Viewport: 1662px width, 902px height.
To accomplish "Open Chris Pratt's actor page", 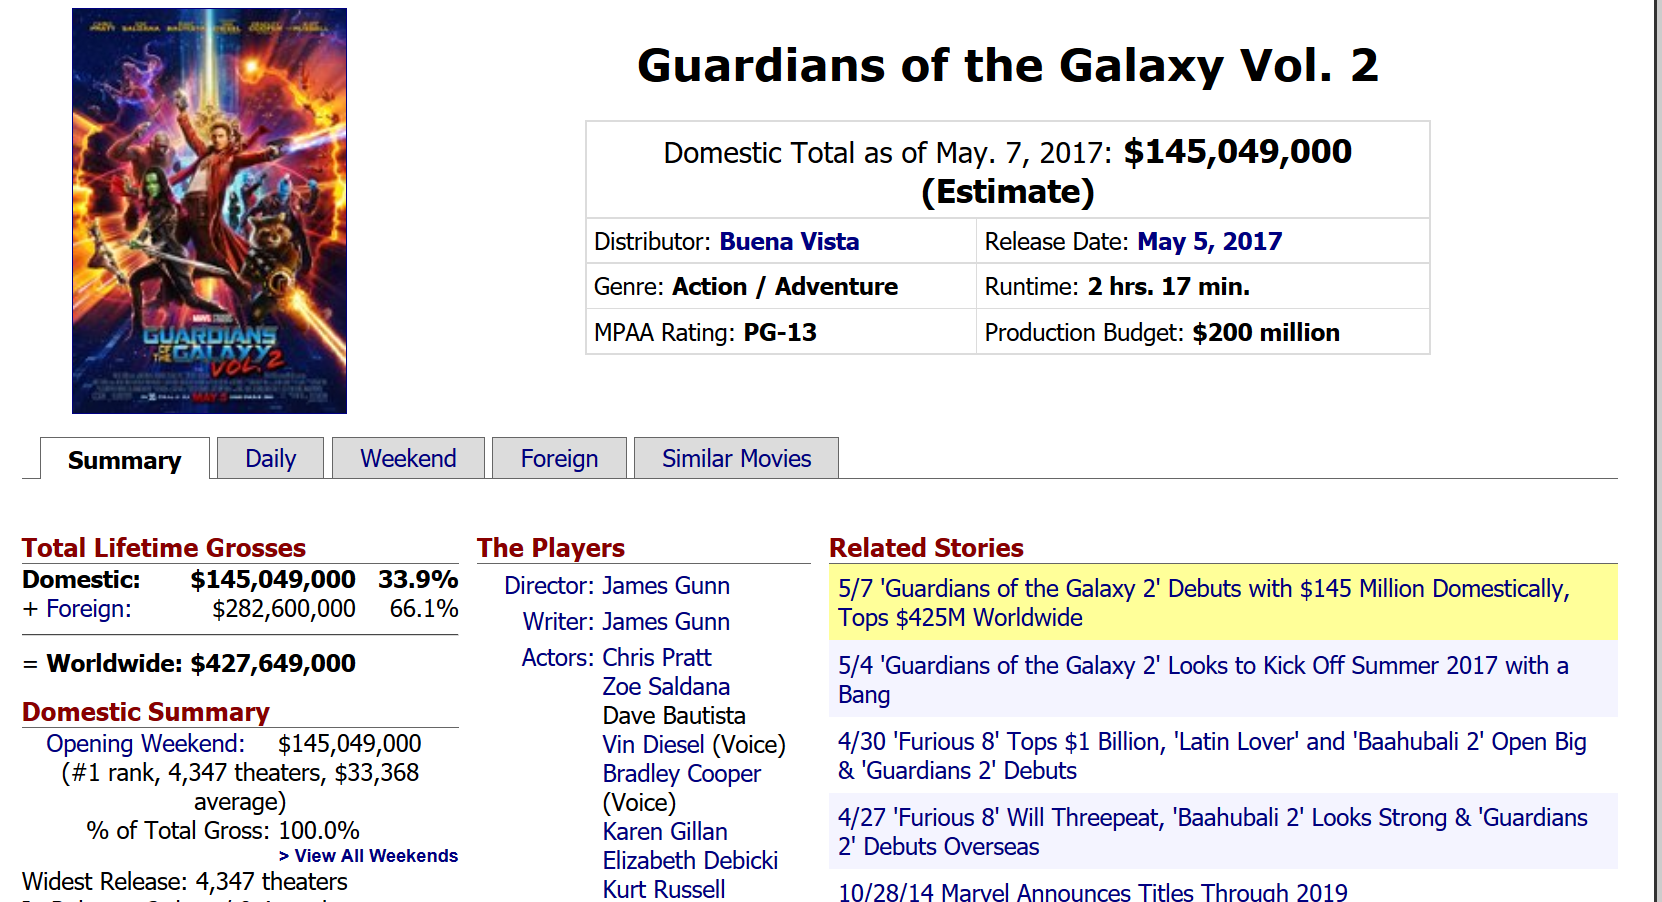I will pos(657,658).
